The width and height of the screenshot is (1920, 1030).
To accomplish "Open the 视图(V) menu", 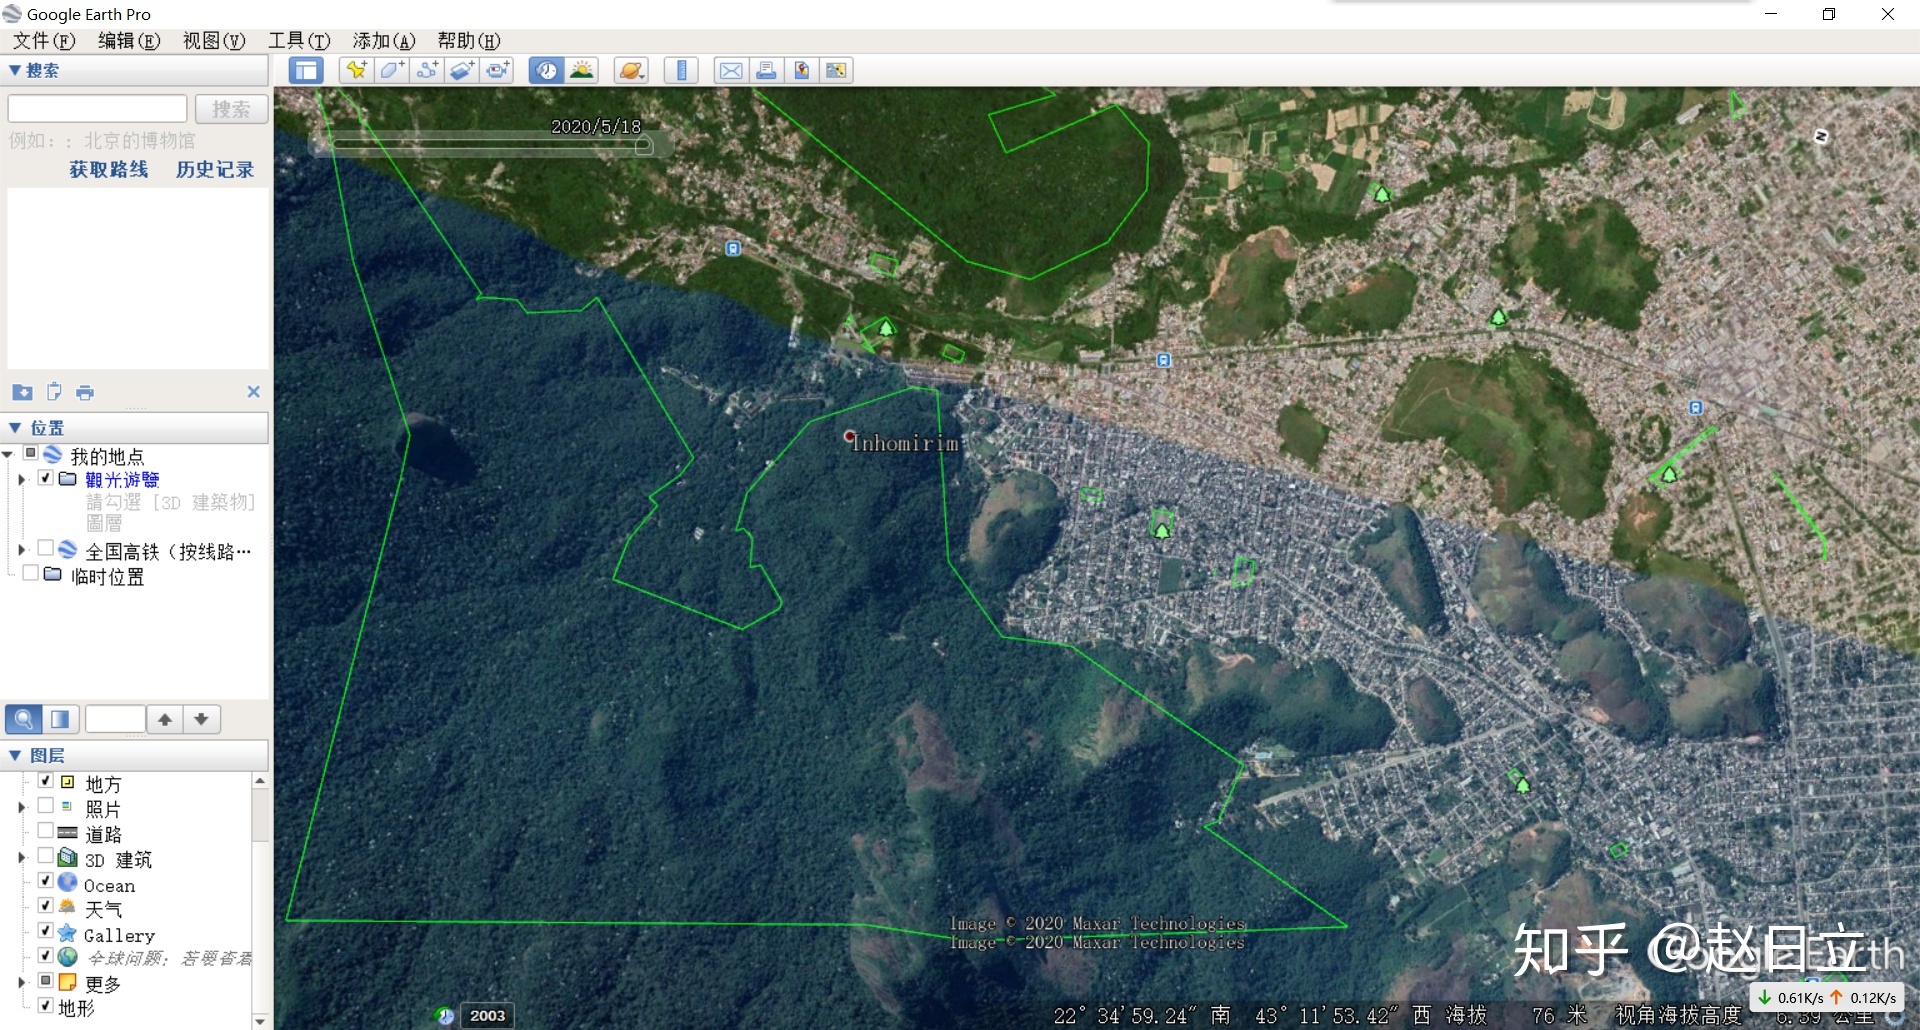I will [213, 41].
